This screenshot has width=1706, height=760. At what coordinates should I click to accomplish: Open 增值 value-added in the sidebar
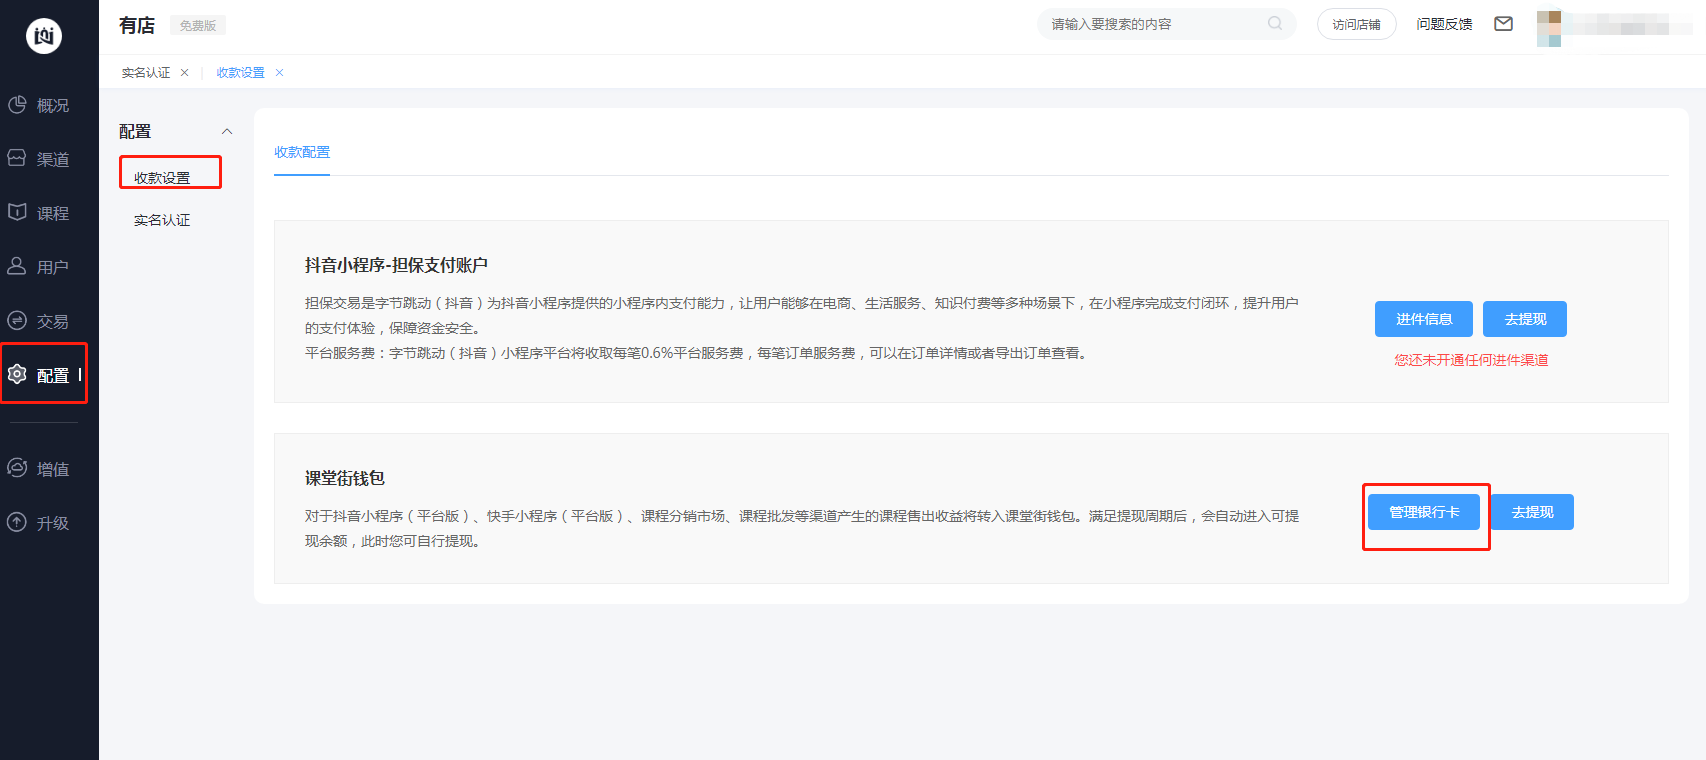(40, 469)
